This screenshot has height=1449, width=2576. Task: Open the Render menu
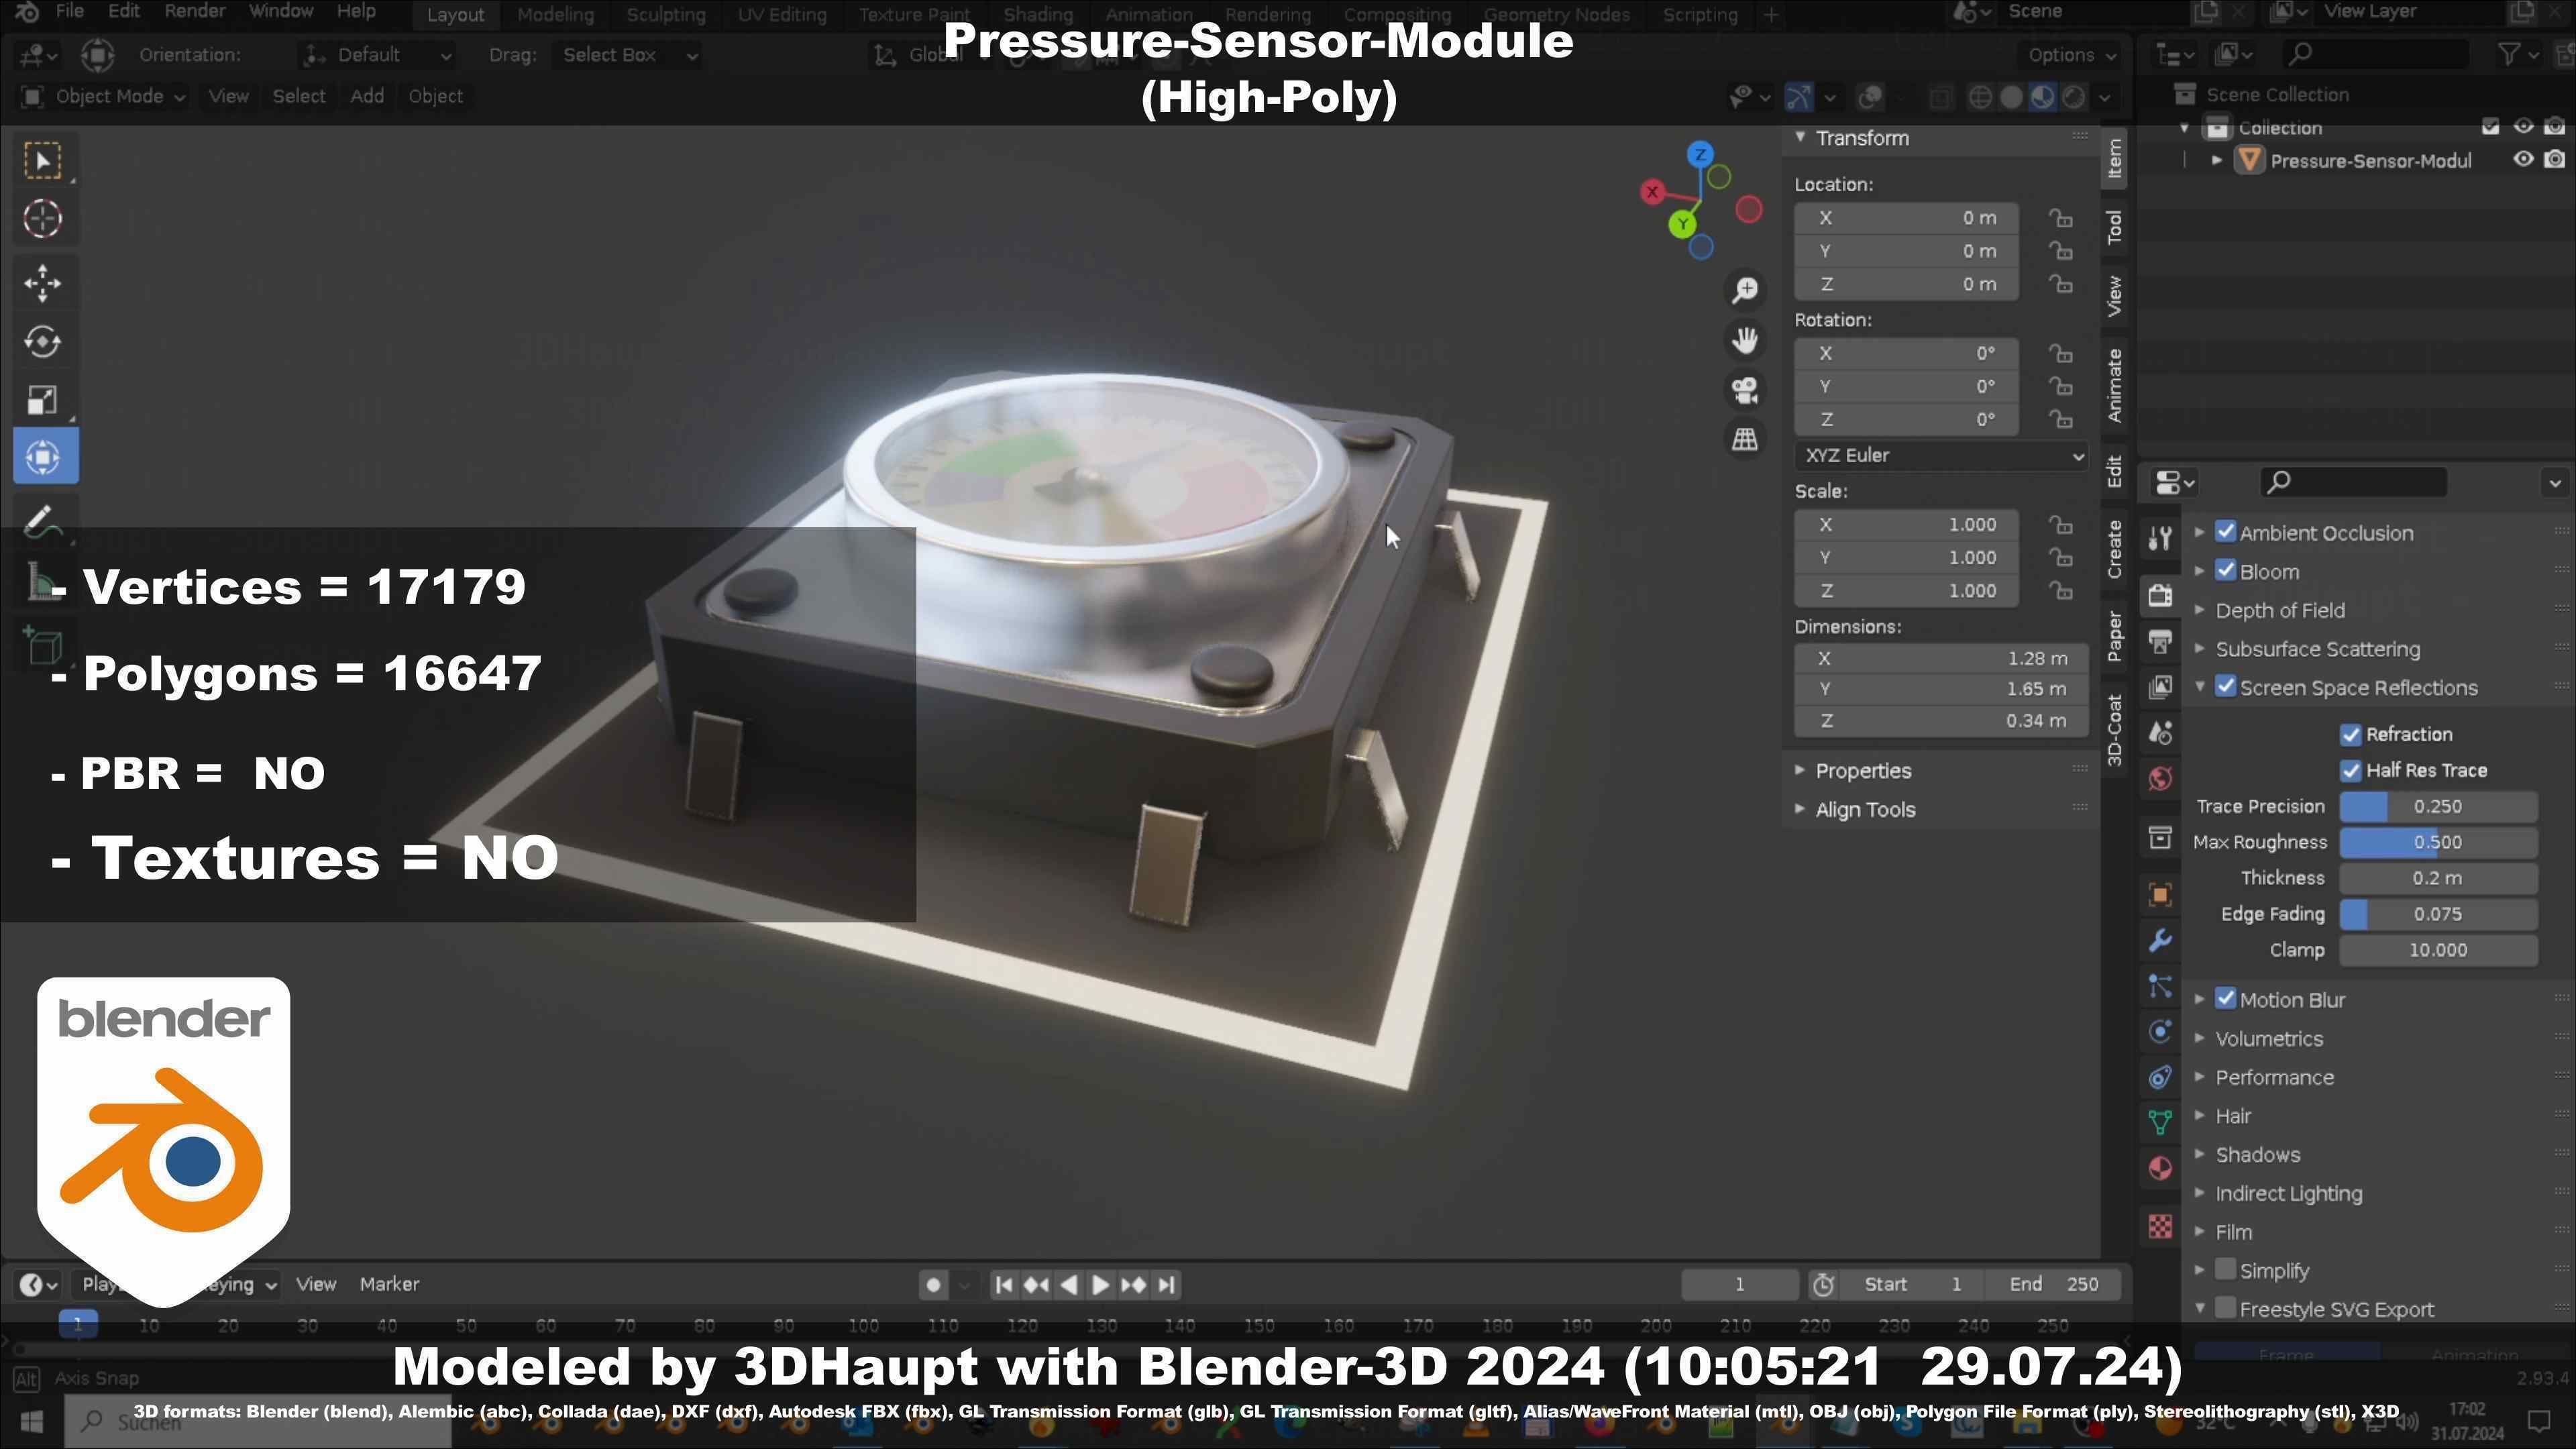pyautogui.click(x=194, y=12)
